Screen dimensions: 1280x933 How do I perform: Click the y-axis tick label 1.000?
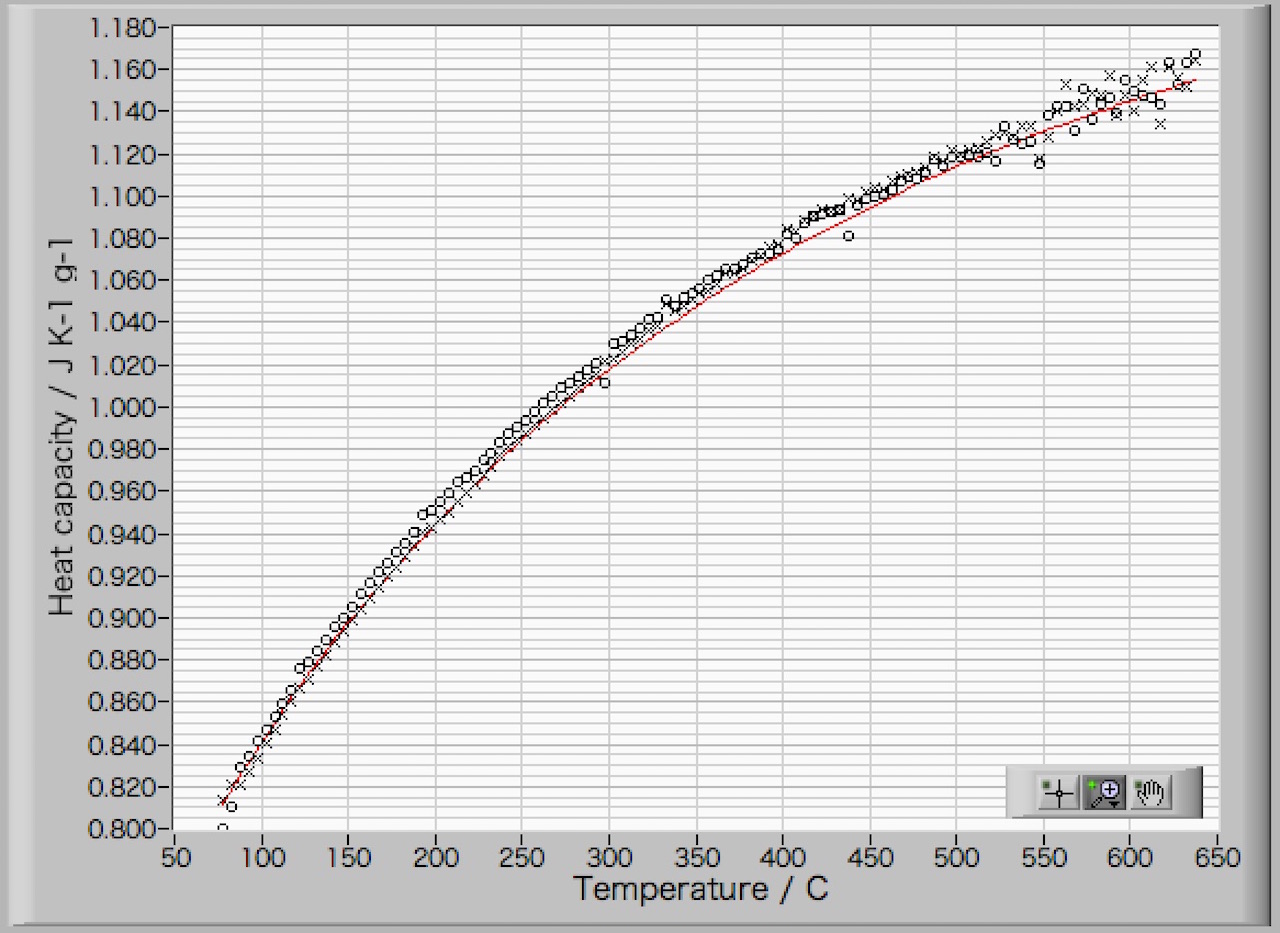pyautogui.click(x=123, y=407)
